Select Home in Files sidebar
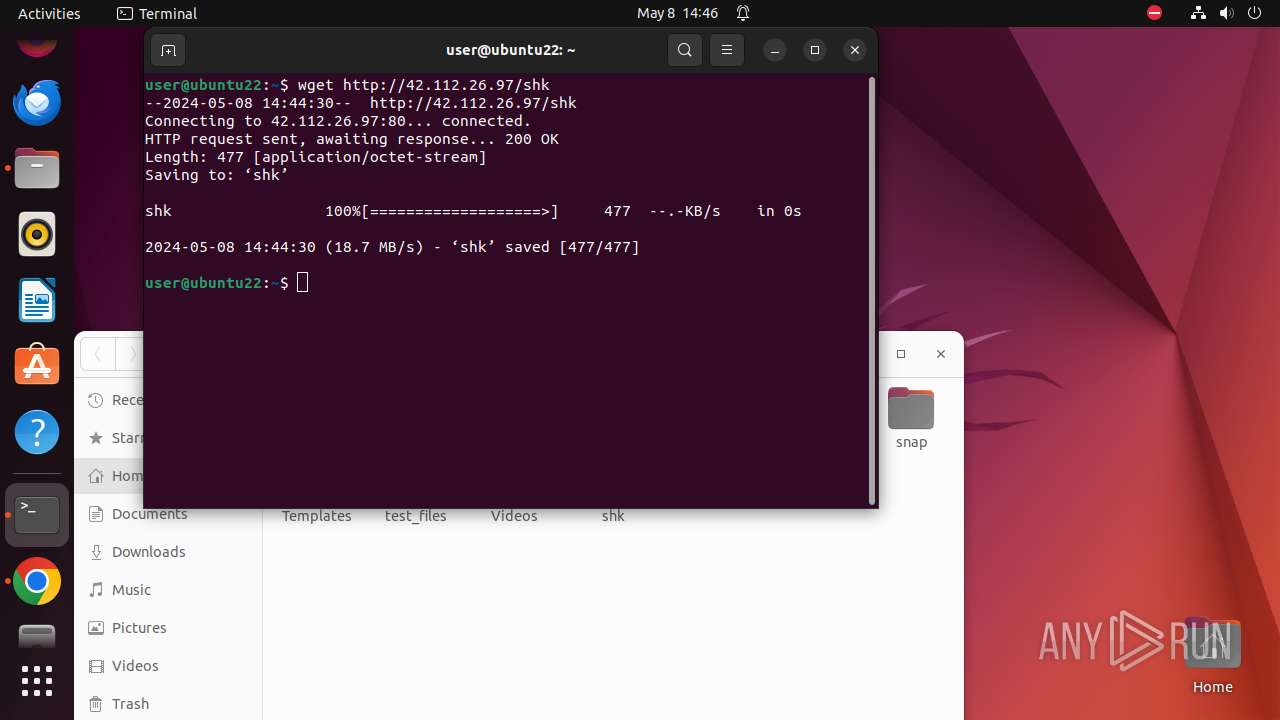1280x720 pixels. [x=110, y=476]
